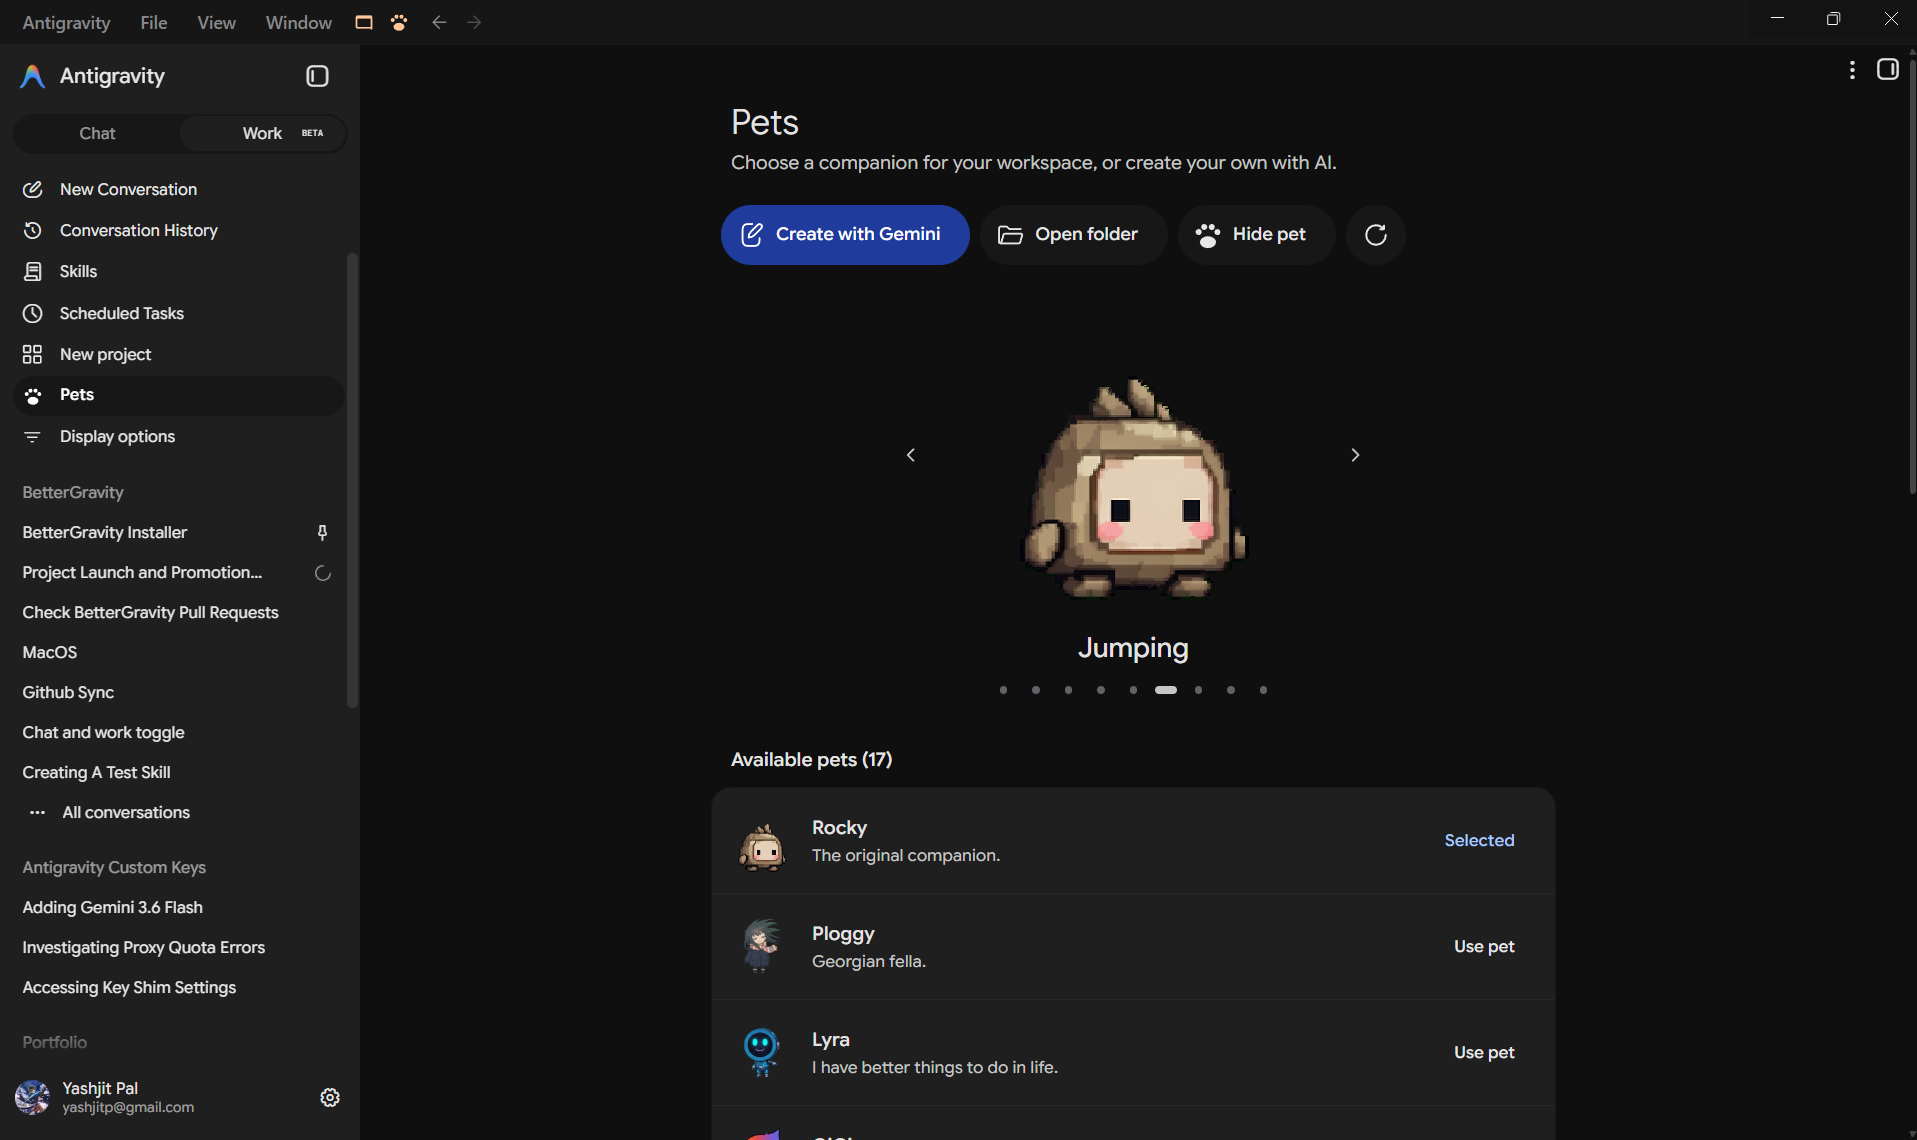
Task: Open the Antigravity menu
Action: click(x=66, y=22)
